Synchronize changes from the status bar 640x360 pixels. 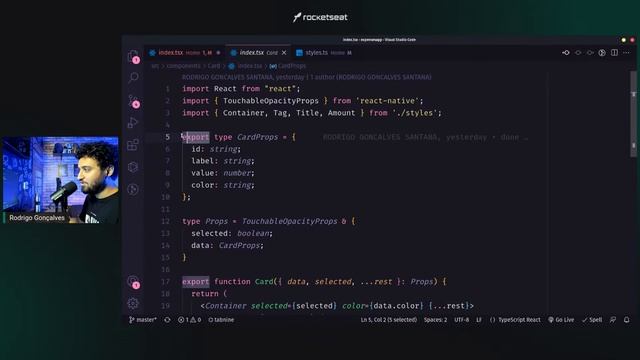tap(167, 320)
